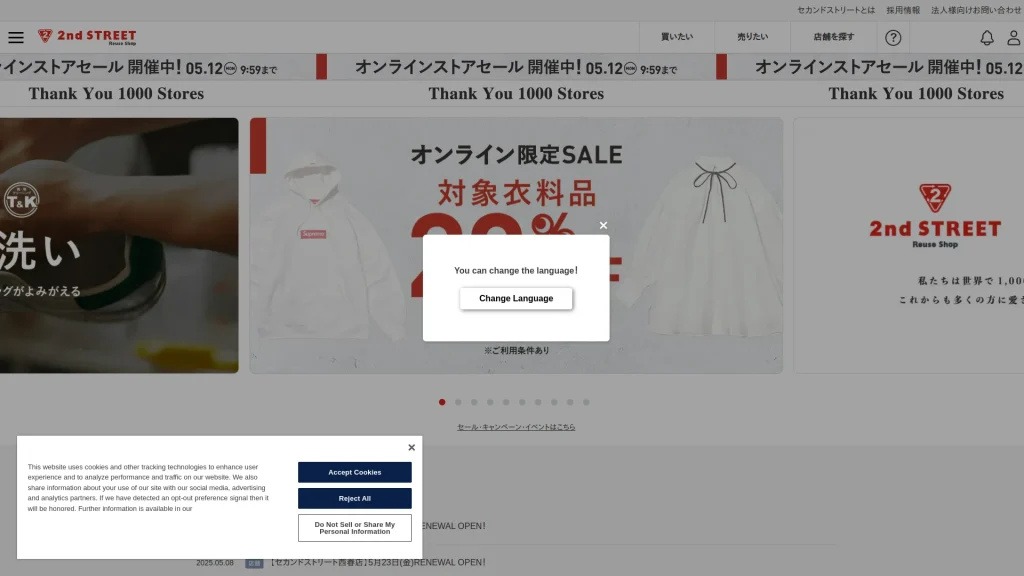Open the user account icon
The image size is (1024, 576).
(1014, 37)
